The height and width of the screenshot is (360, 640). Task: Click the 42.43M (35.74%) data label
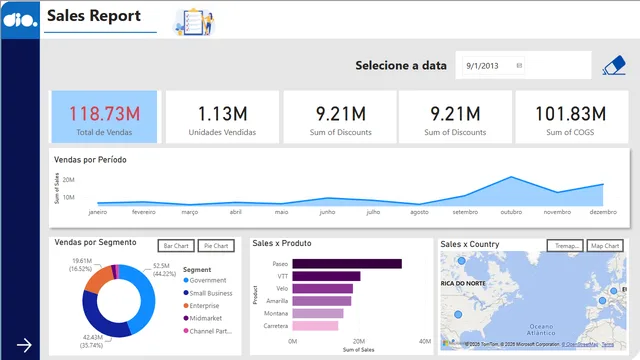tap(93, 341)
